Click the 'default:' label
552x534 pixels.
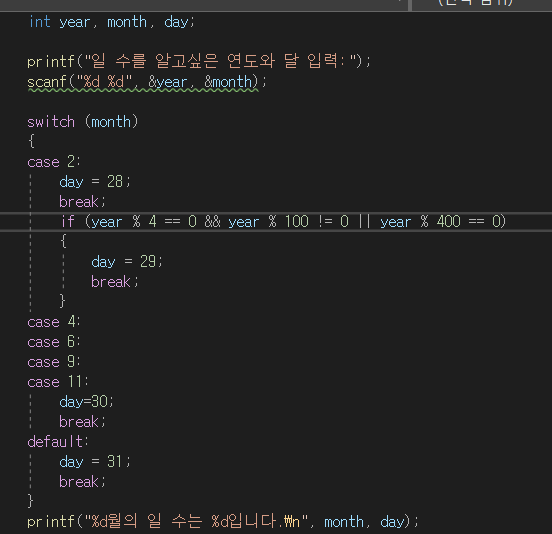[58, 441]
